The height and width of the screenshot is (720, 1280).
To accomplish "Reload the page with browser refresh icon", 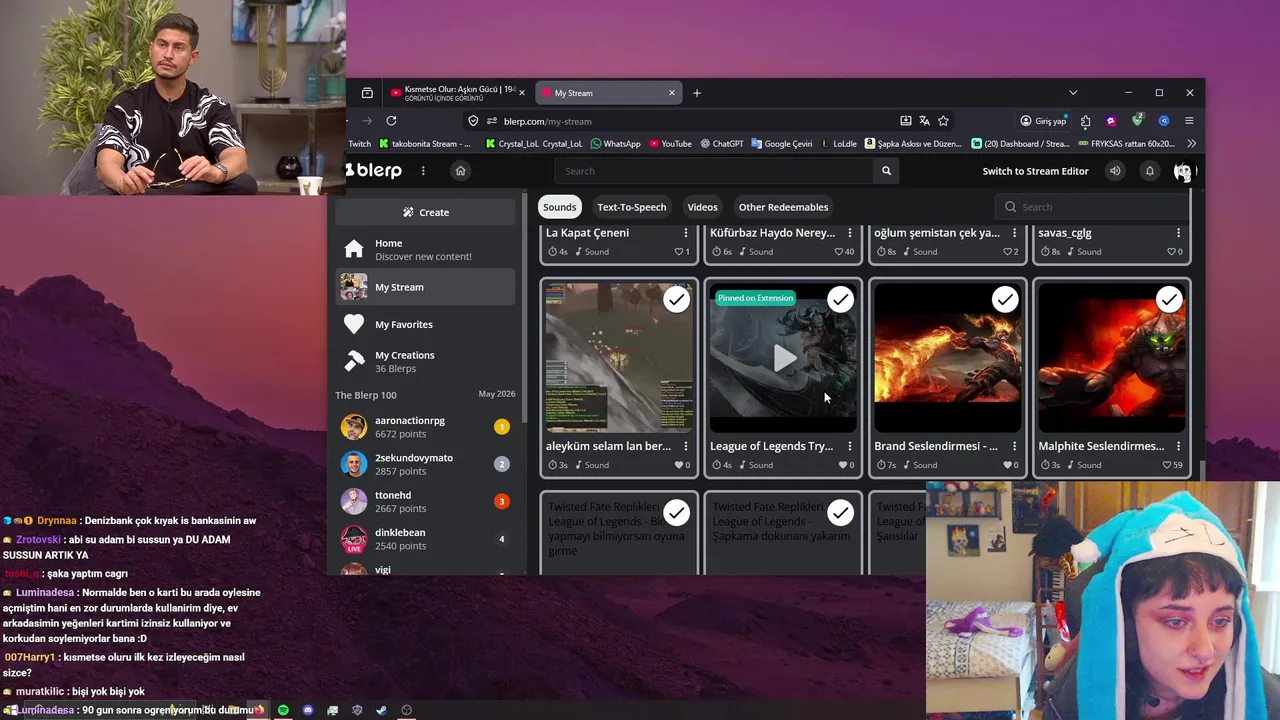I will [x=391, y=121].
